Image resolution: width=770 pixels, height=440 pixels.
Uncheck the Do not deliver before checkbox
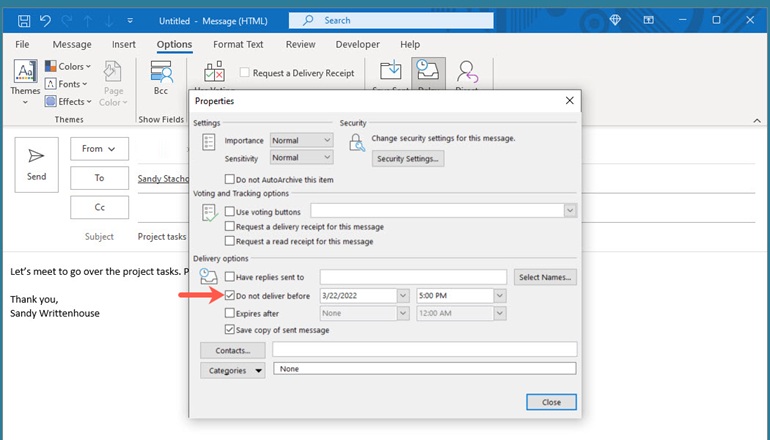click(230, 296)
